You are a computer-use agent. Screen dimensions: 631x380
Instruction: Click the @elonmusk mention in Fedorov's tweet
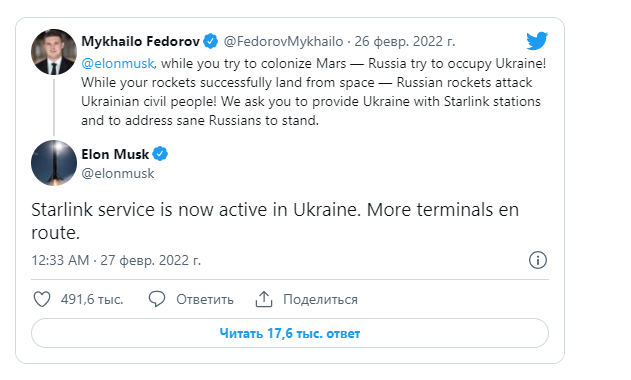point(118,63)
